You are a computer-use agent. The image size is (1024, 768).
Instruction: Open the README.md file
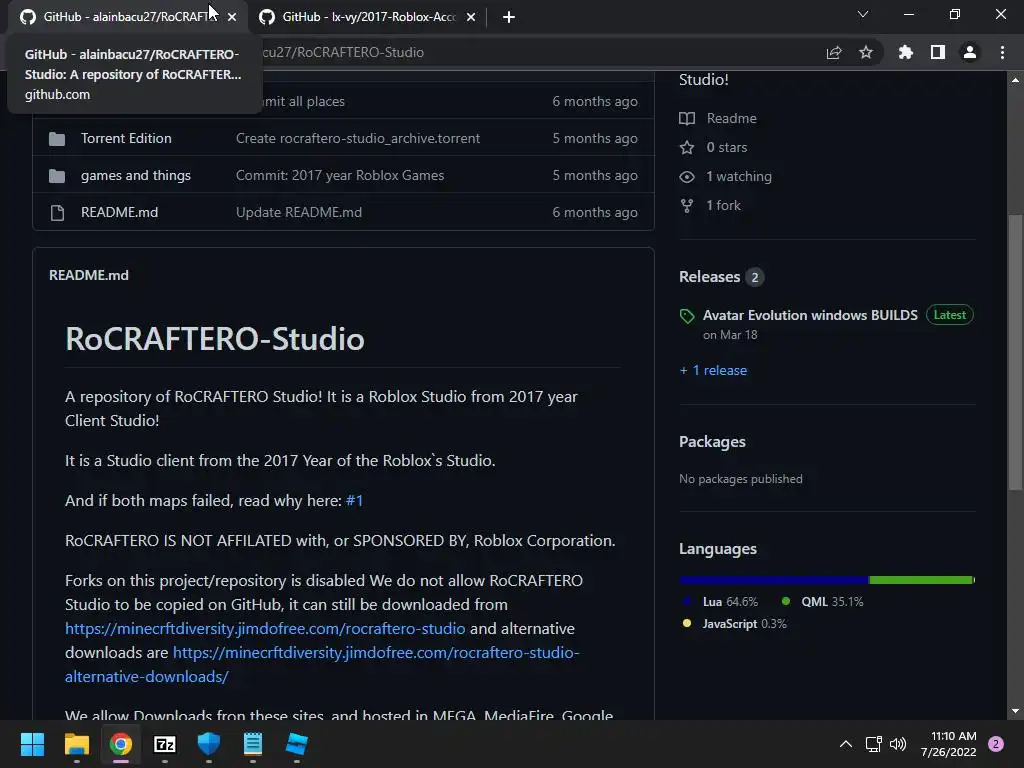pyautogui.click(x=120, y=212)
